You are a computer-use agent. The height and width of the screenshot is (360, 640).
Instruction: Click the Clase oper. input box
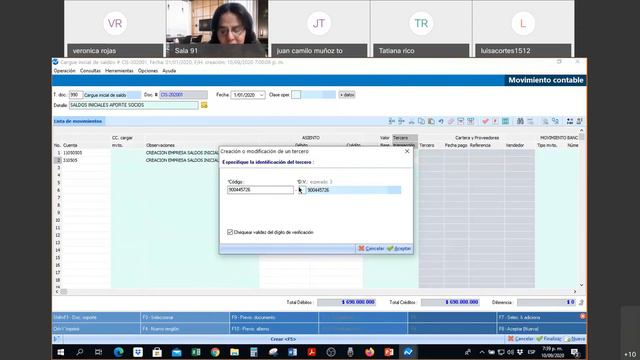[296, 95]
